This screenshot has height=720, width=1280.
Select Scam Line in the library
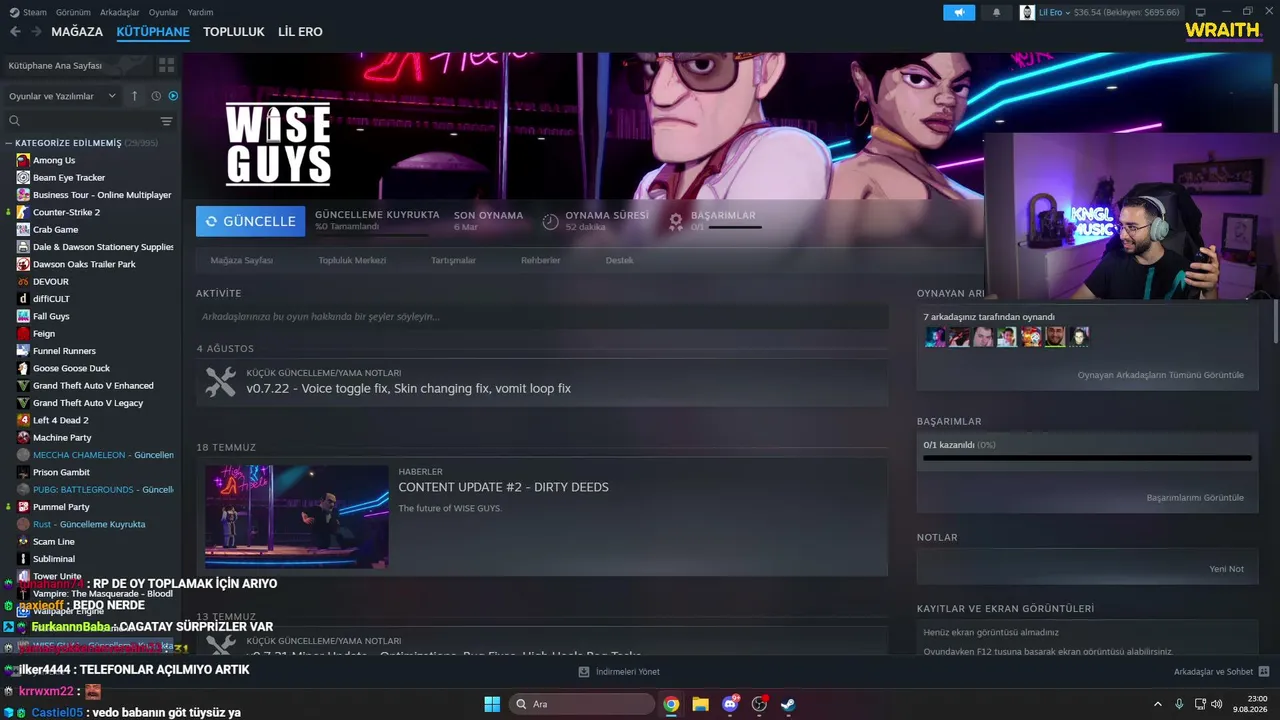tap(54, 542)
